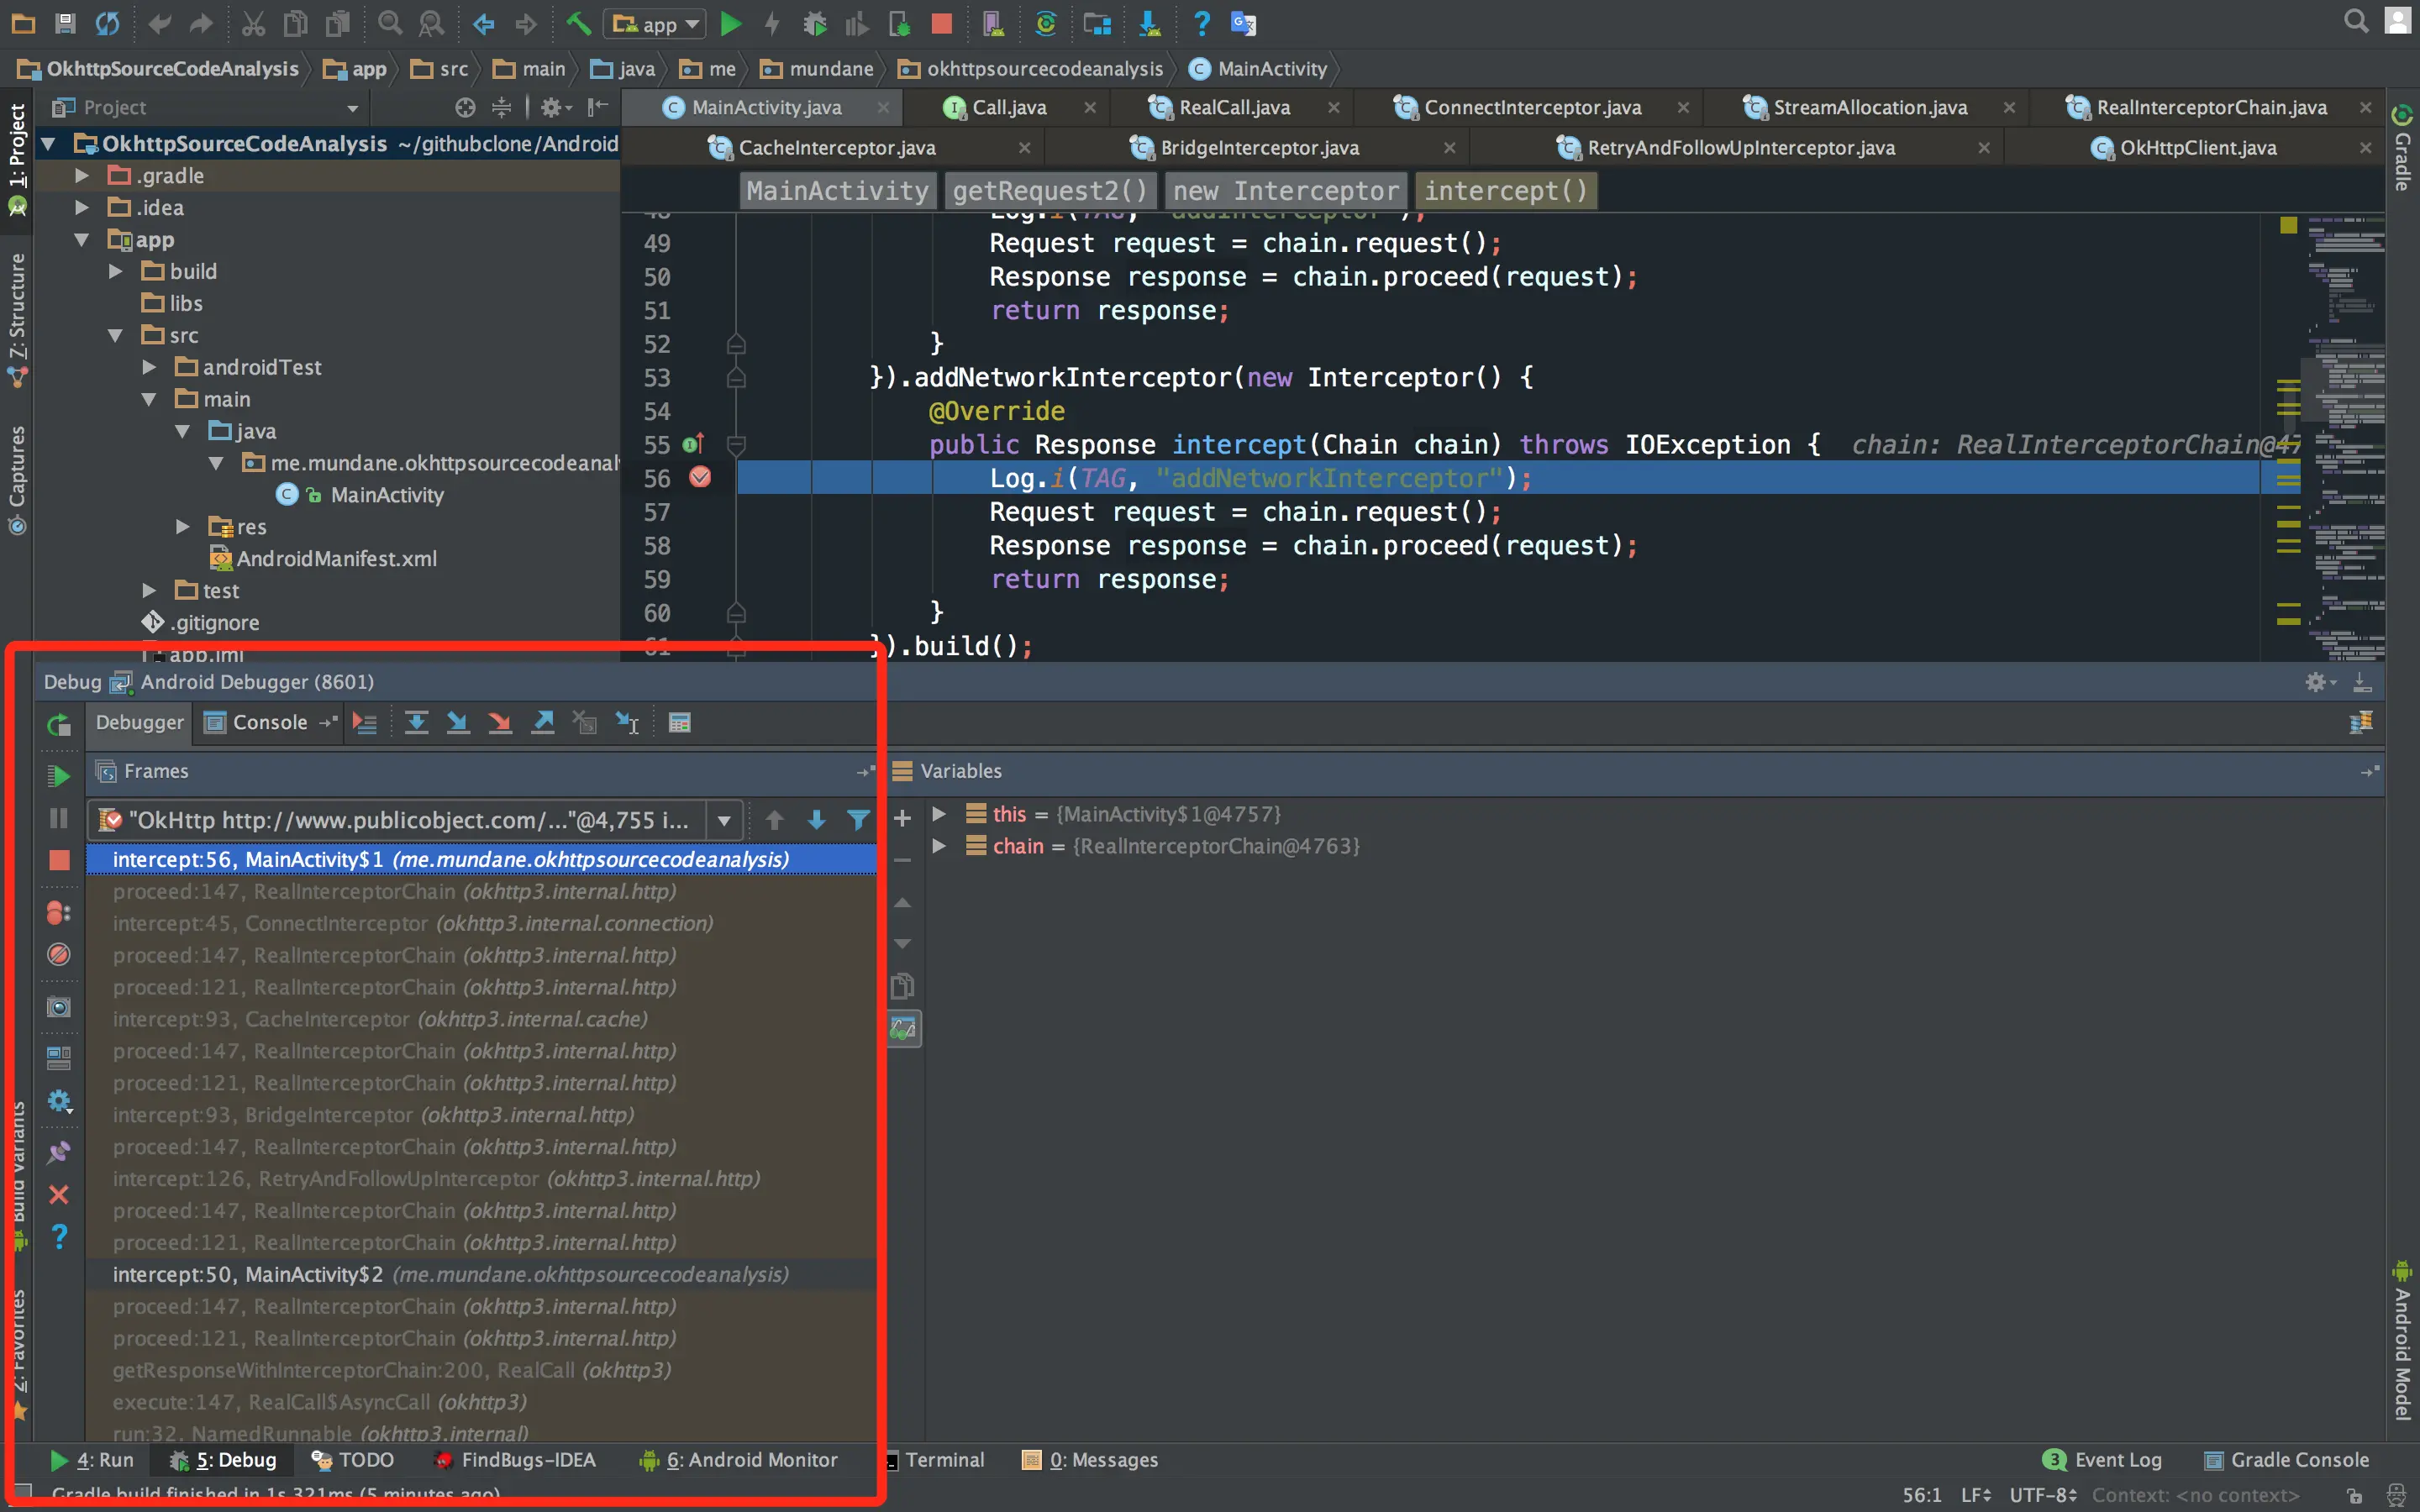Toggle frames filter funnel icon

coord(858,820)
